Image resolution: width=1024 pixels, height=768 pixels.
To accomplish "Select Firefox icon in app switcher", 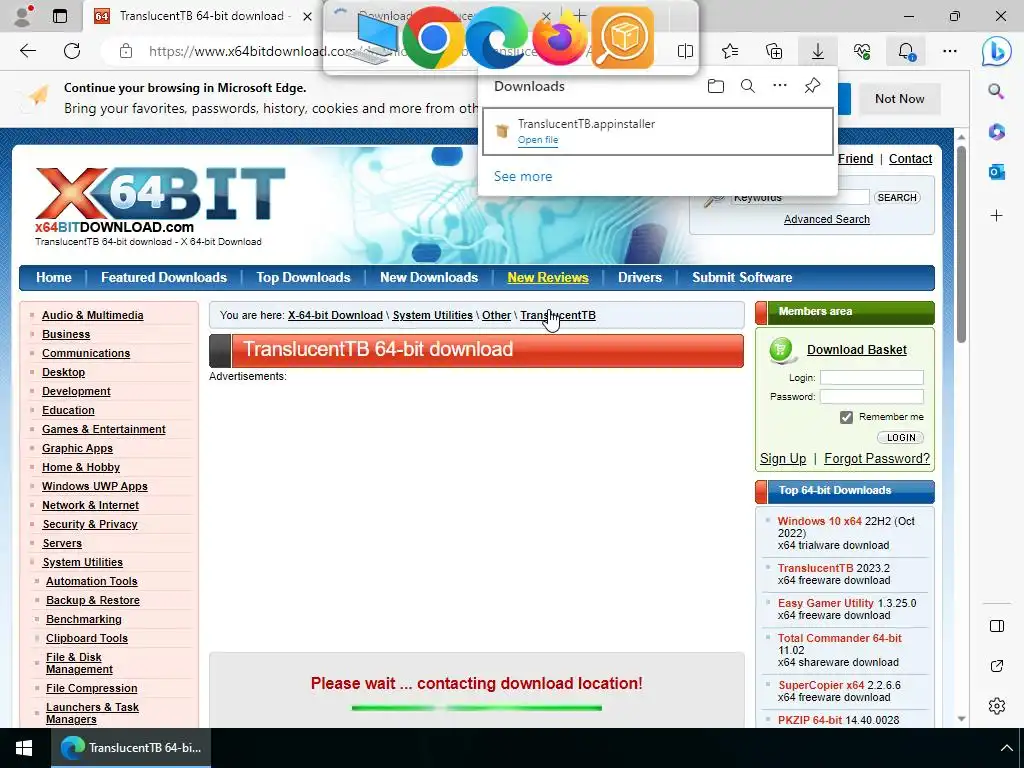I will click(560, 38).
